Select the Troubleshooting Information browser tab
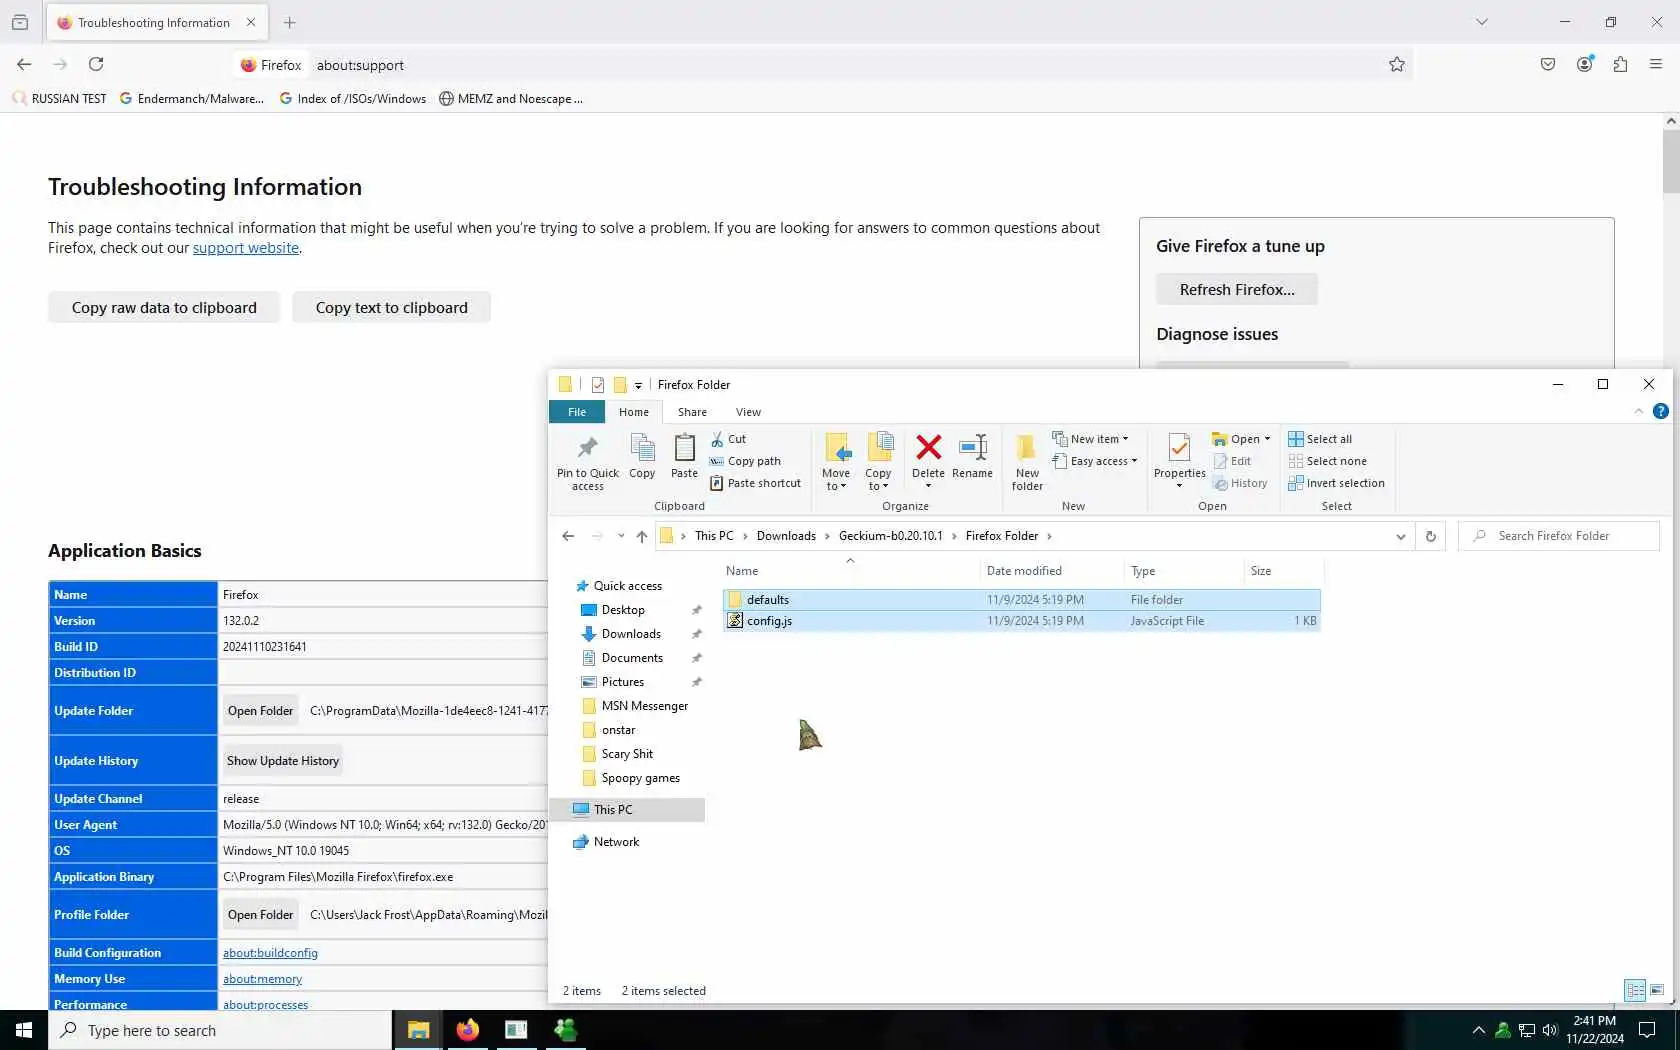The height and width of the screenshot is (1050, 1680). coord(154,22)
